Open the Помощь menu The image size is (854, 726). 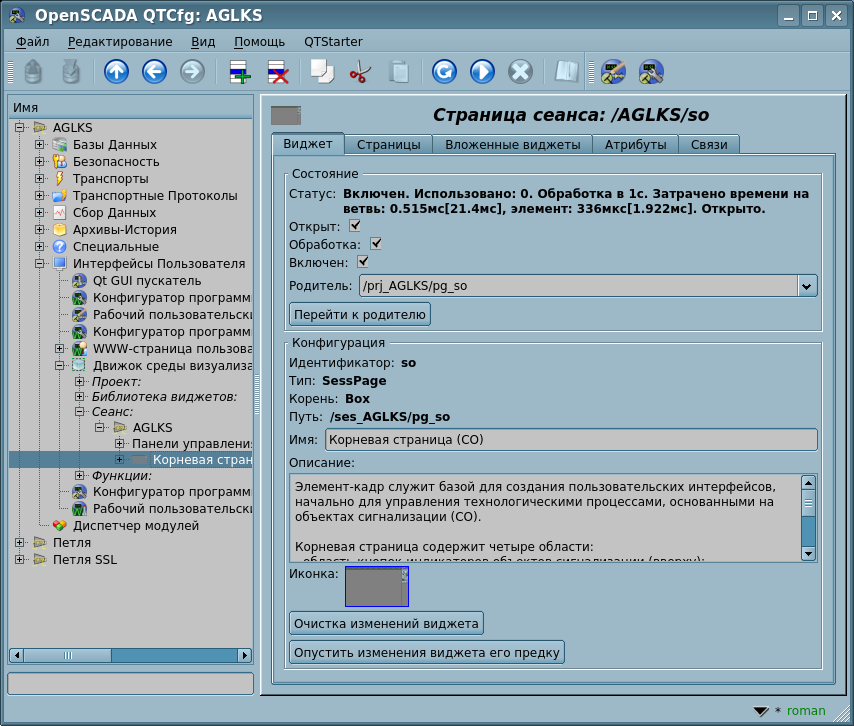click(x=259, y=42)
